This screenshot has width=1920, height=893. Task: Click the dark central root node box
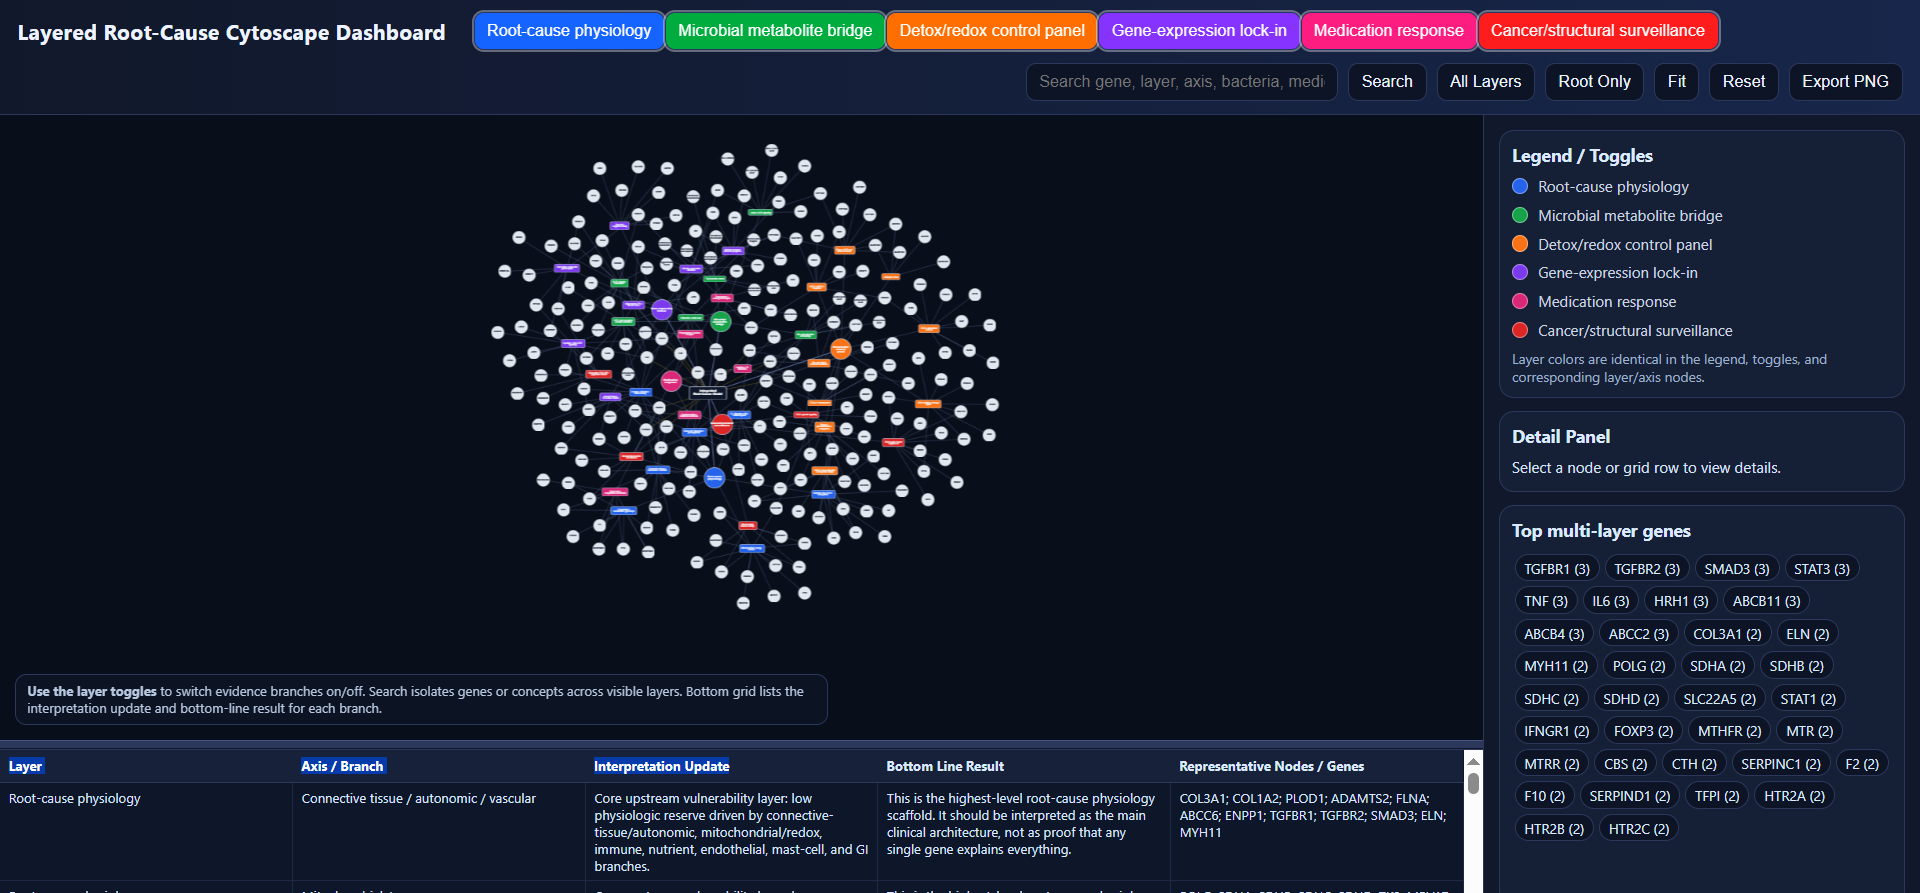[x=708, y=393]
